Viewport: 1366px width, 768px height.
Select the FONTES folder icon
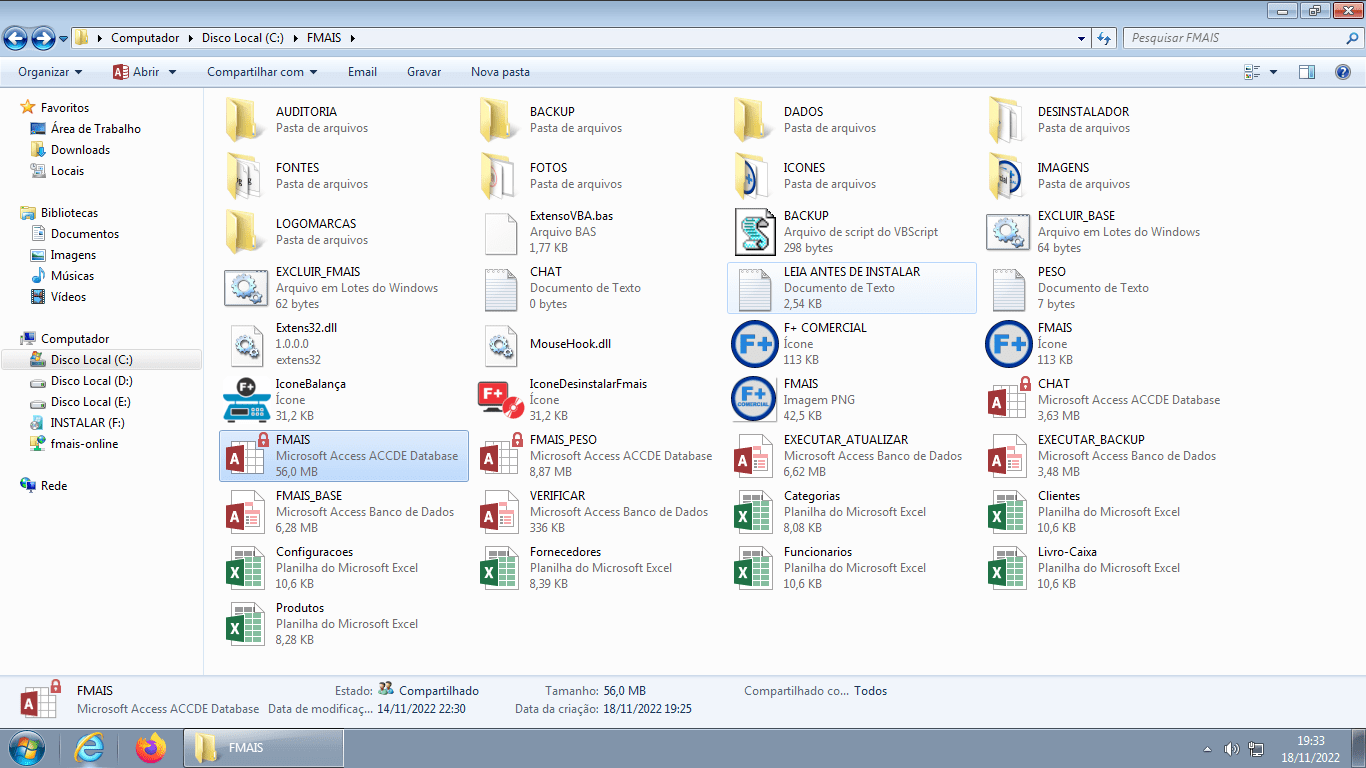pos(244,176)
